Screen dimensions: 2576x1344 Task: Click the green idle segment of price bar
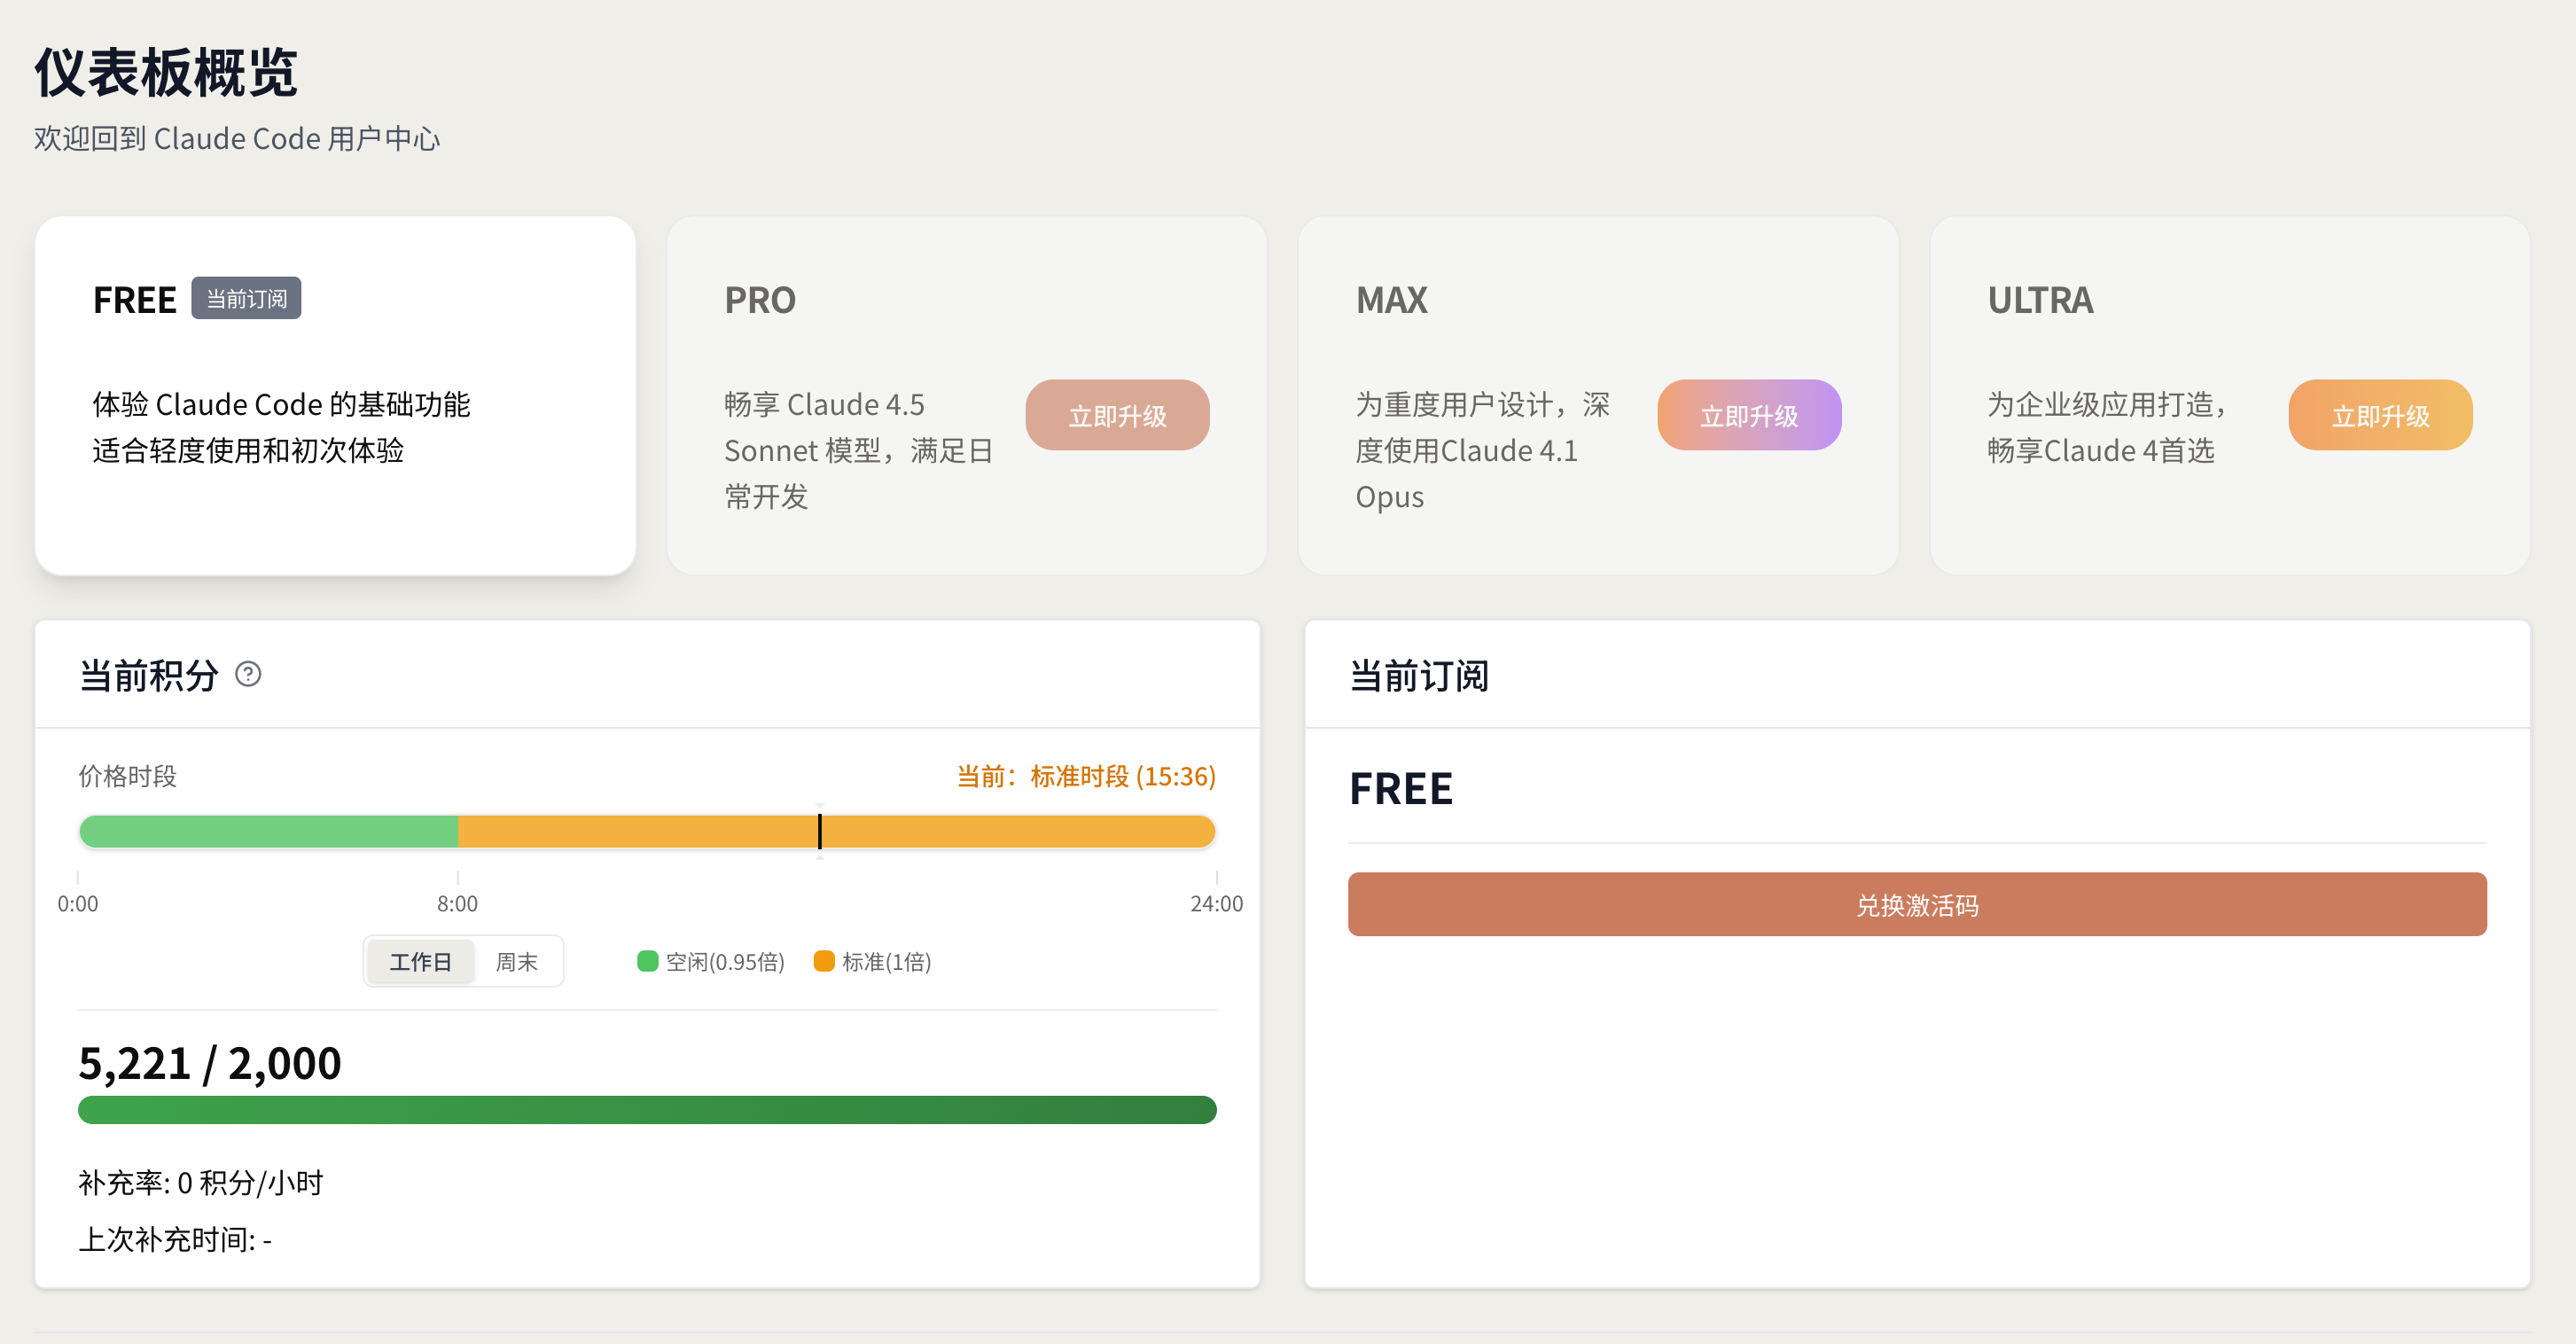point(268,831)
